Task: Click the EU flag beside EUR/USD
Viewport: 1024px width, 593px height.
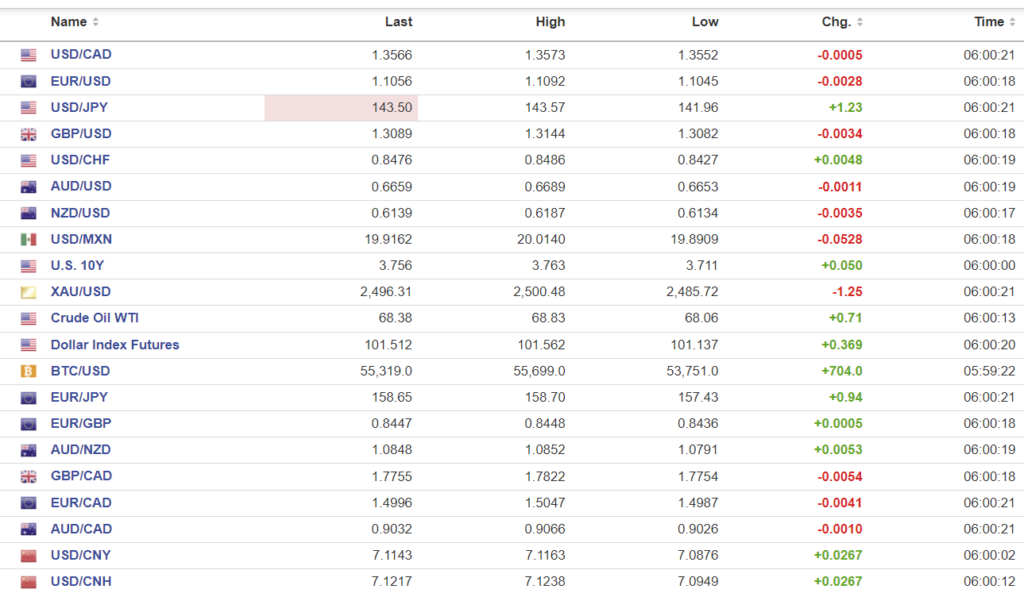Action: [28, 82]
